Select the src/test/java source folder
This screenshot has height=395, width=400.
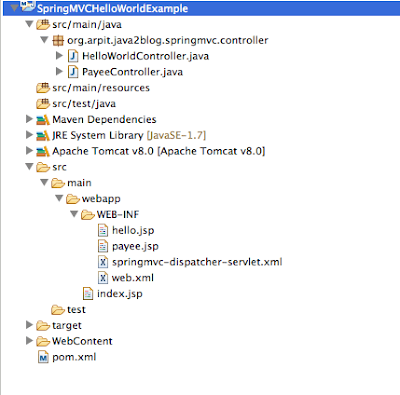pos(84,104)
